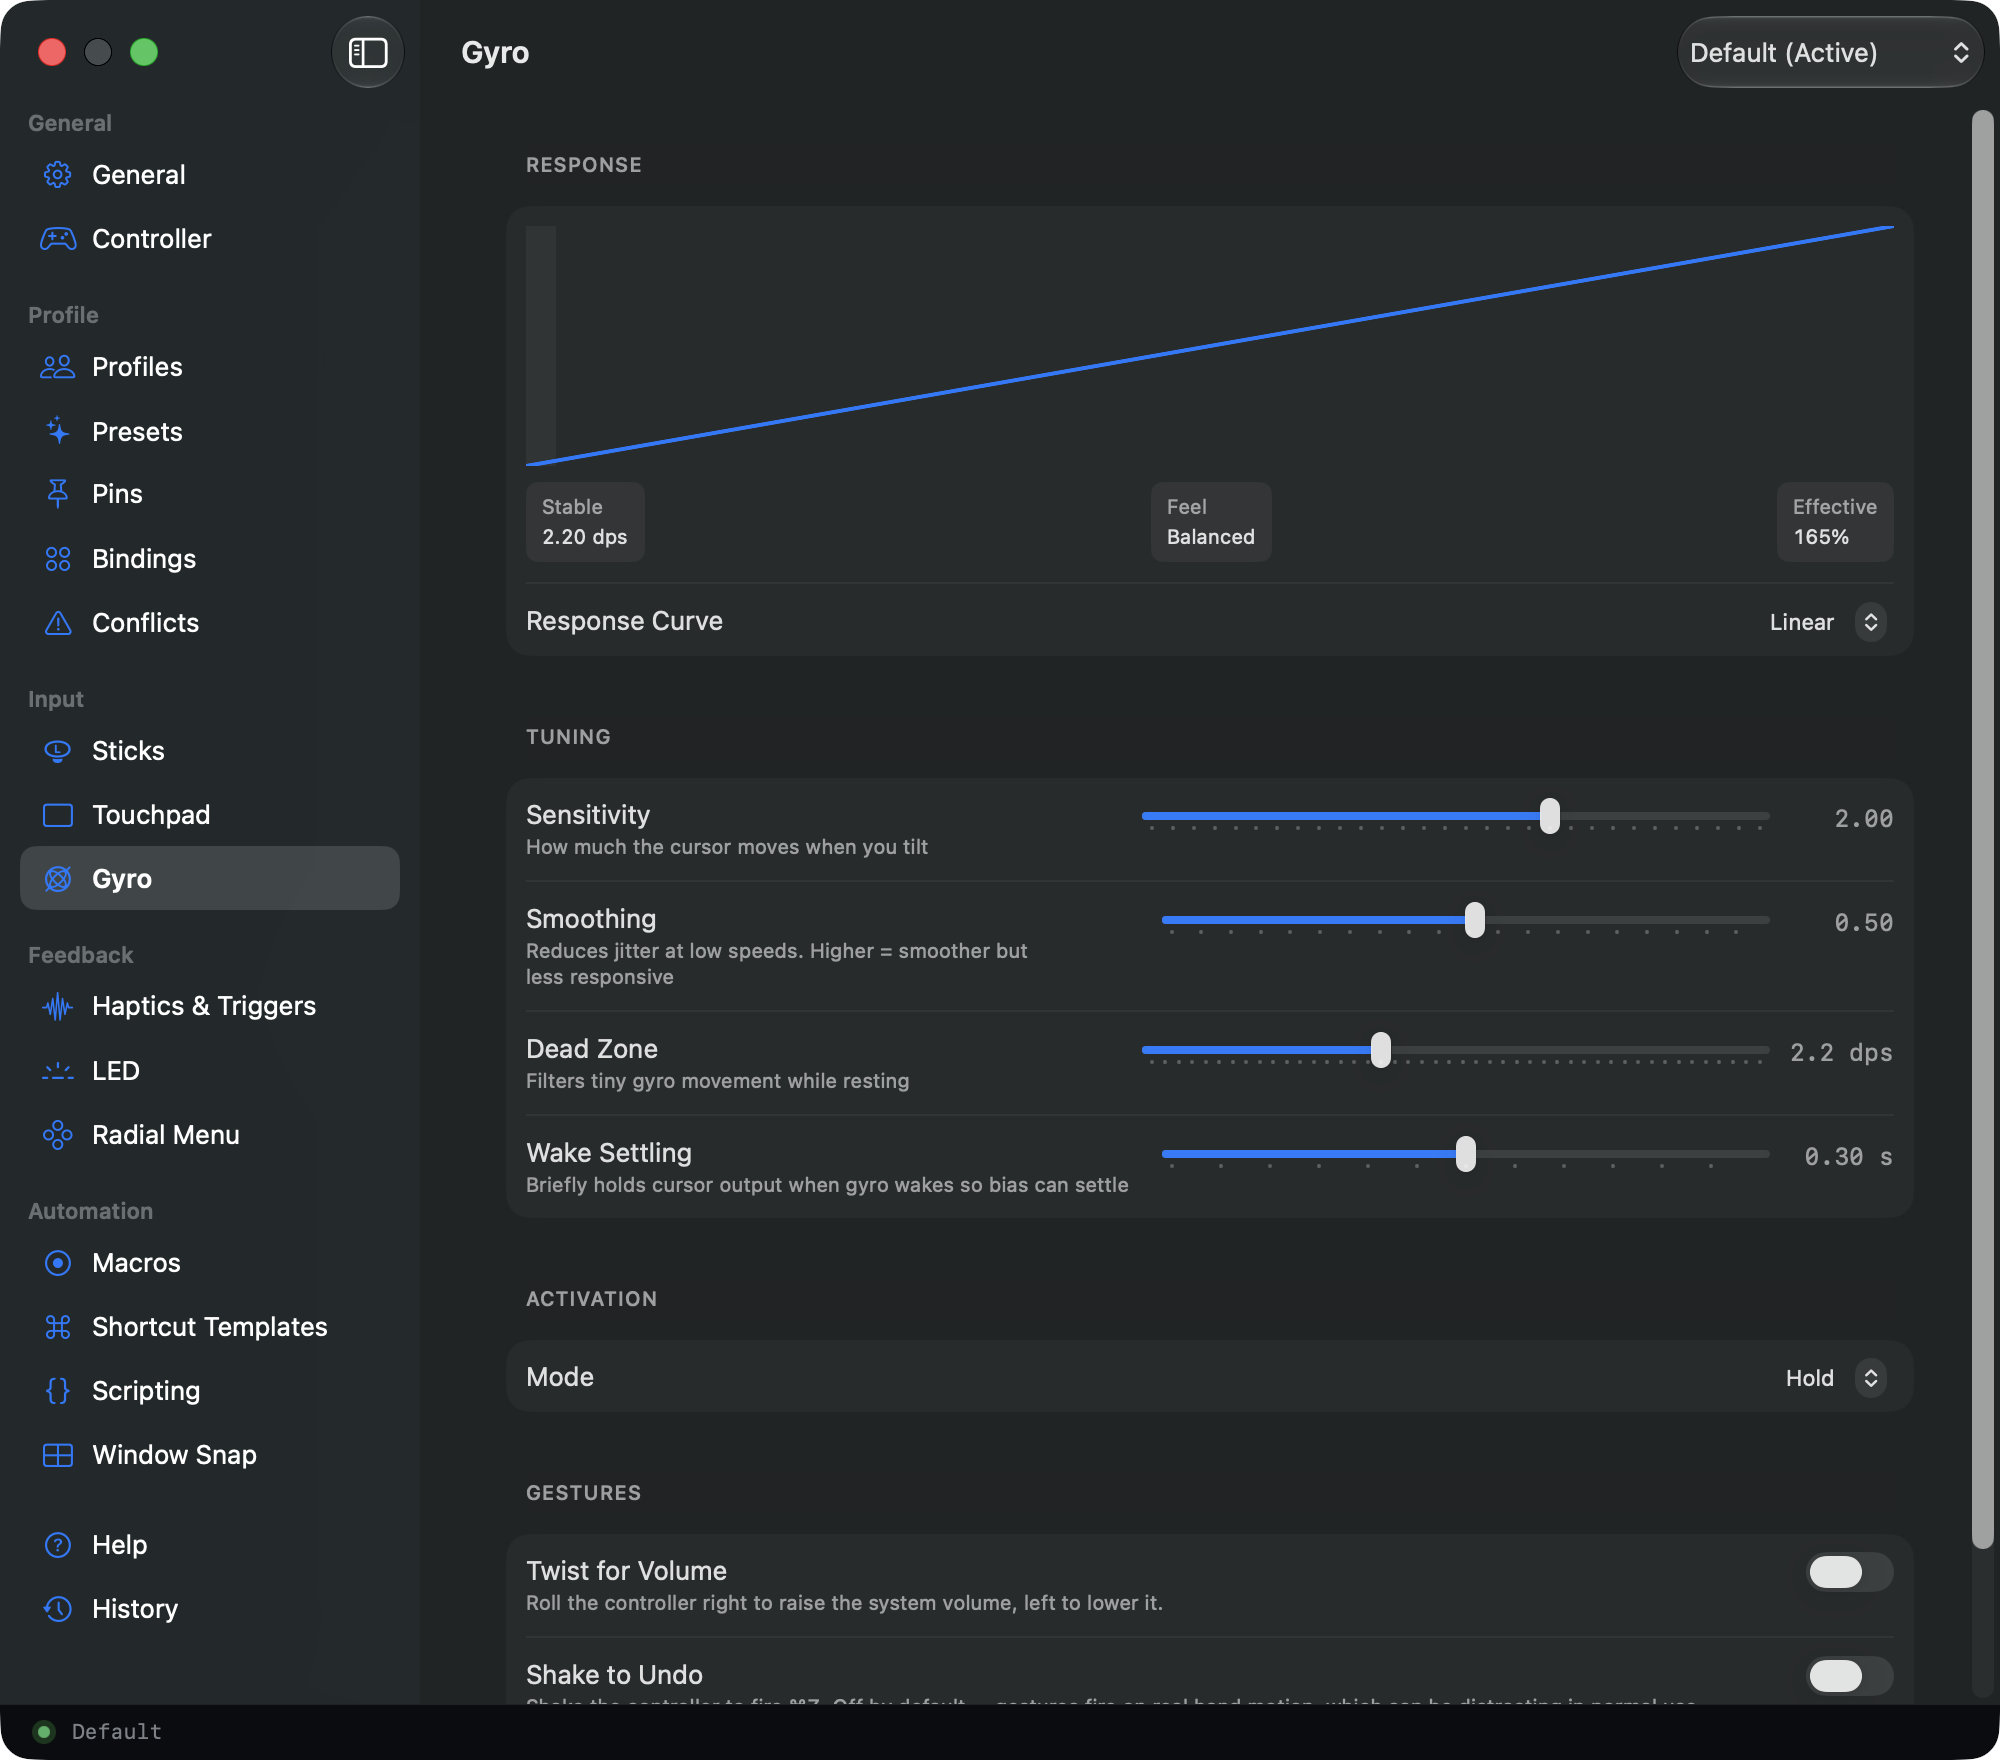This screenshot has width=2000, height=1760.
Task: Click the Sensitivity value 2.00
Action: coord(1863,819)
